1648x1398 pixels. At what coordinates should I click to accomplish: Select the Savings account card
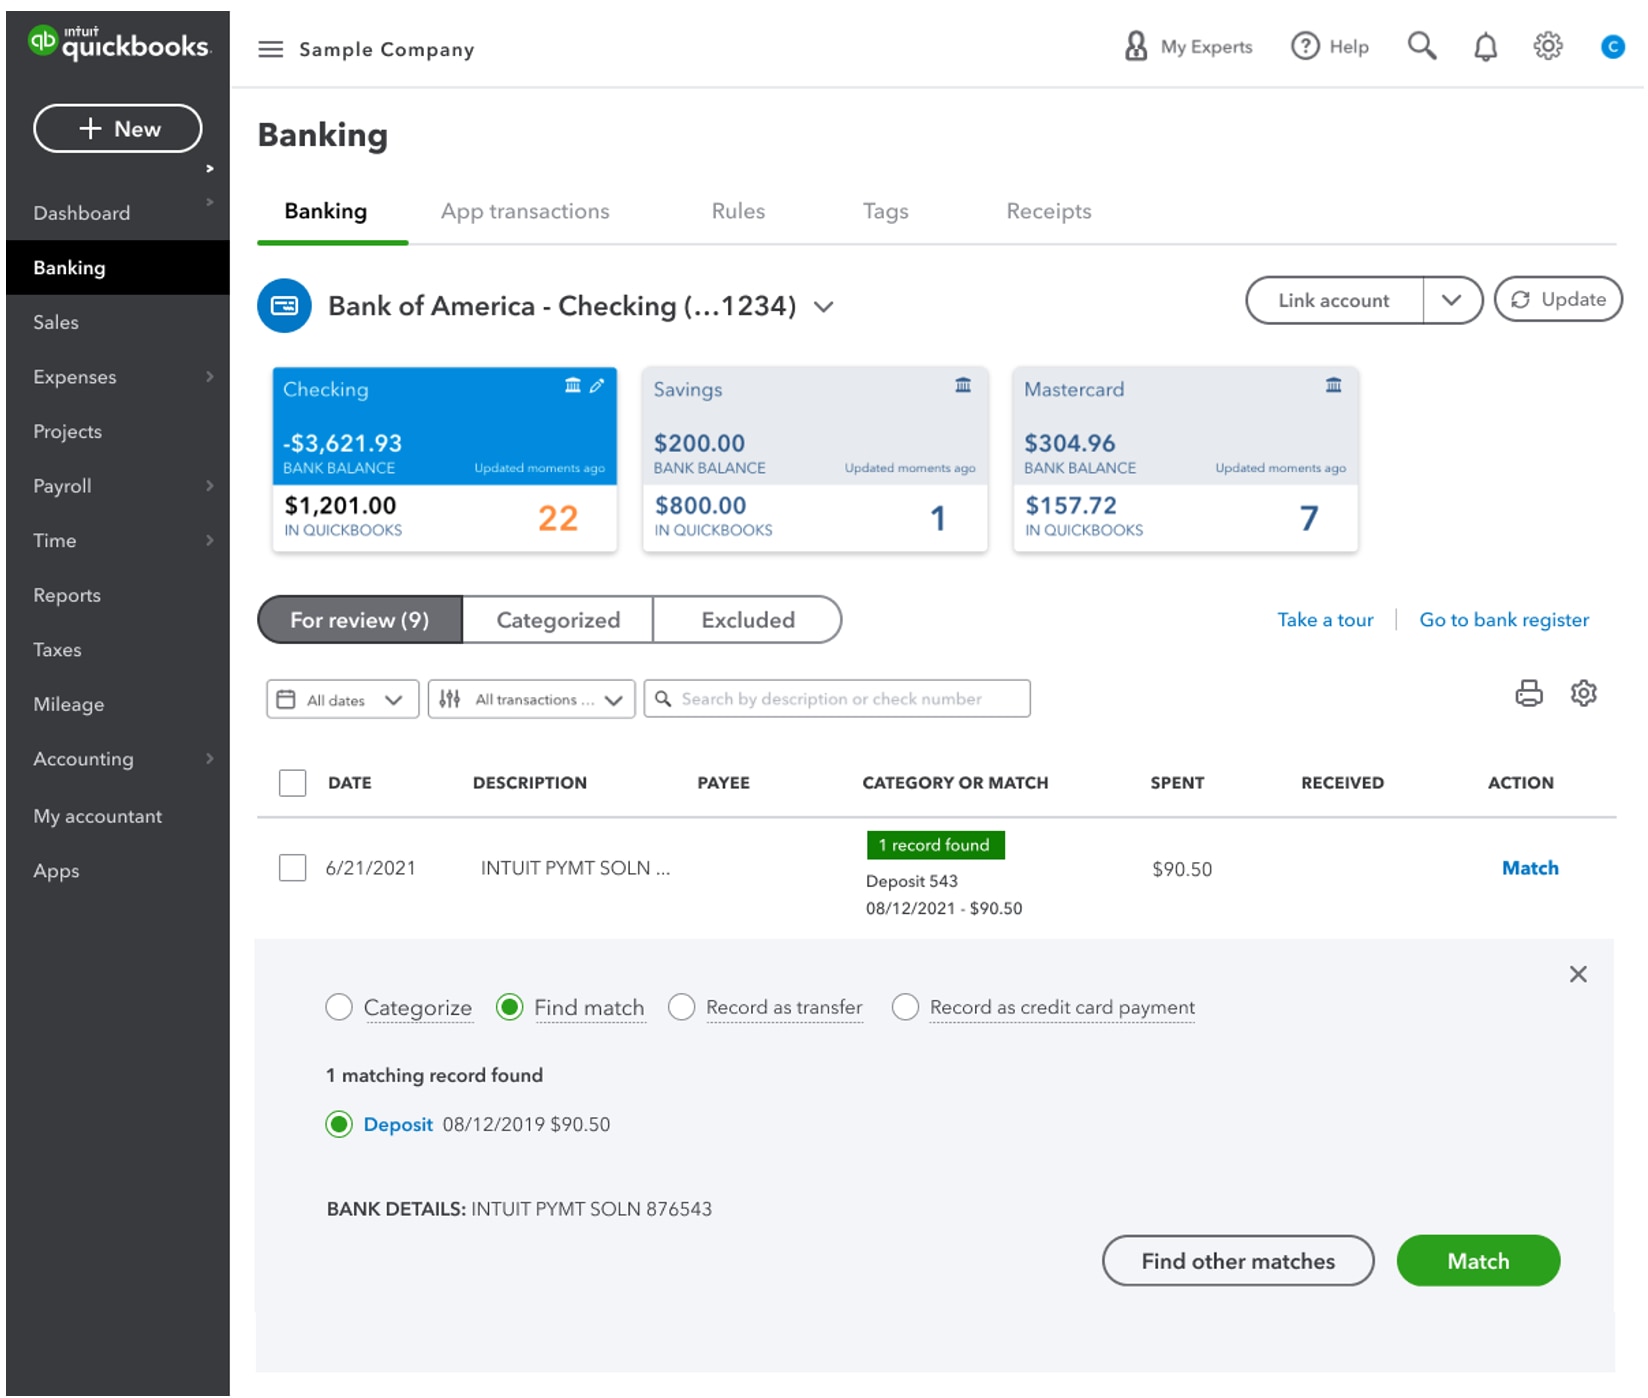[815, 459]
